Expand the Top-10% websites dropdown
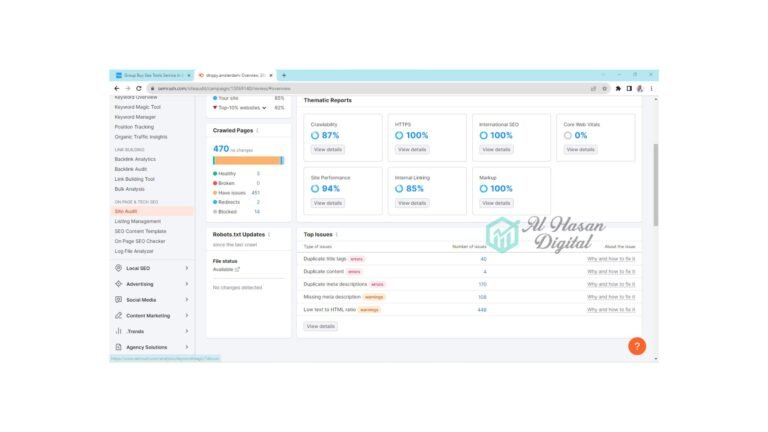Viewport: 768px width, 432px height. click(265, 107)
